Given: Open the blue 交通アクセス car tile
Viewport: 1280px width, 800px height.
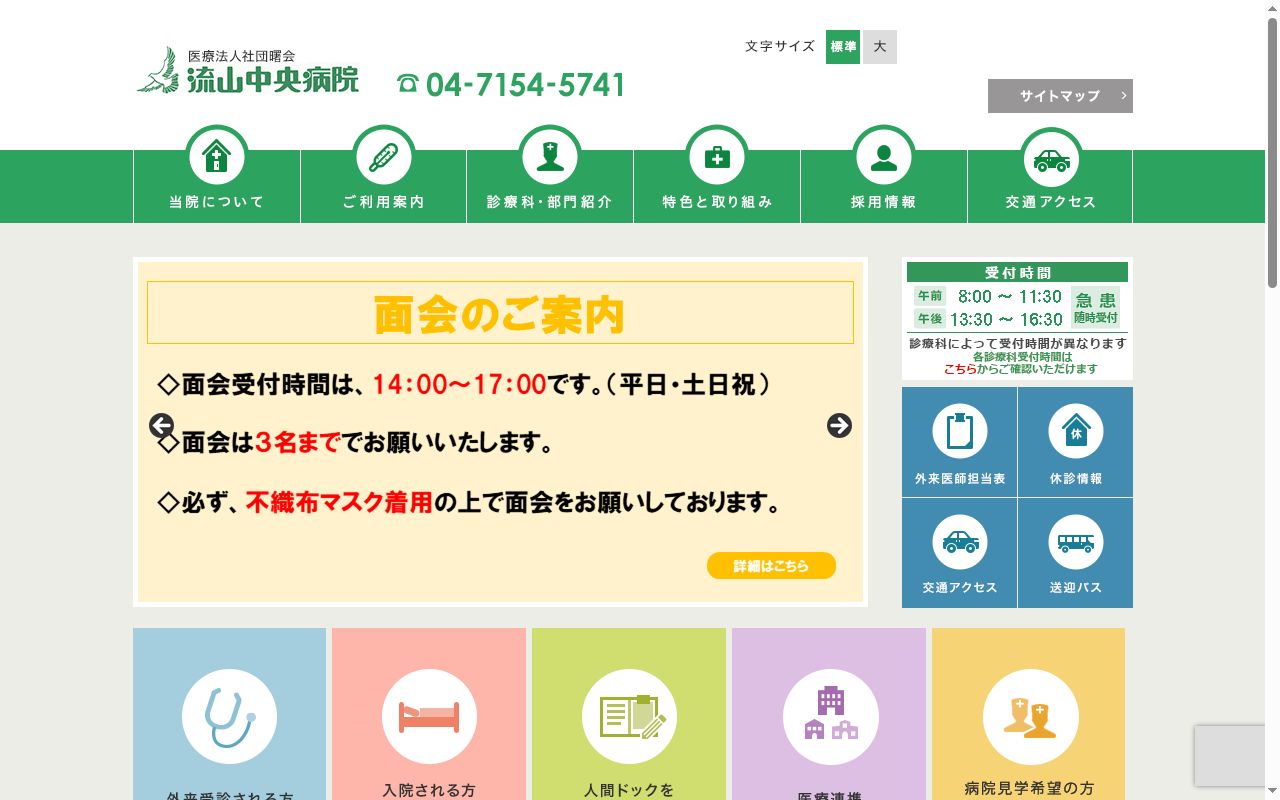Looking at the screenshot, I should tap(960, 553).
